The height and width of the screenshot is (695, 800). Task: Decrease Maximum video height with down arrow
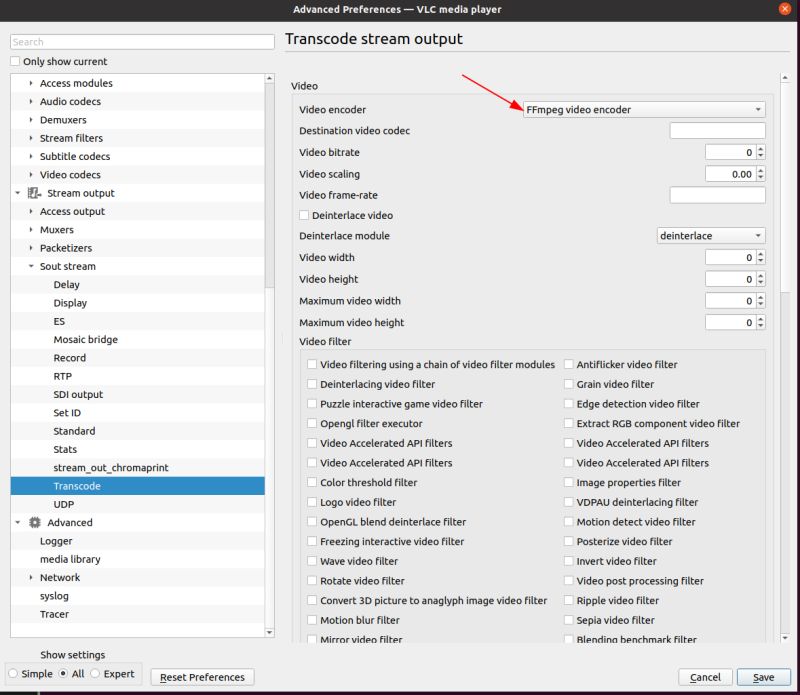pyautogui.click(x=761, y=326)
